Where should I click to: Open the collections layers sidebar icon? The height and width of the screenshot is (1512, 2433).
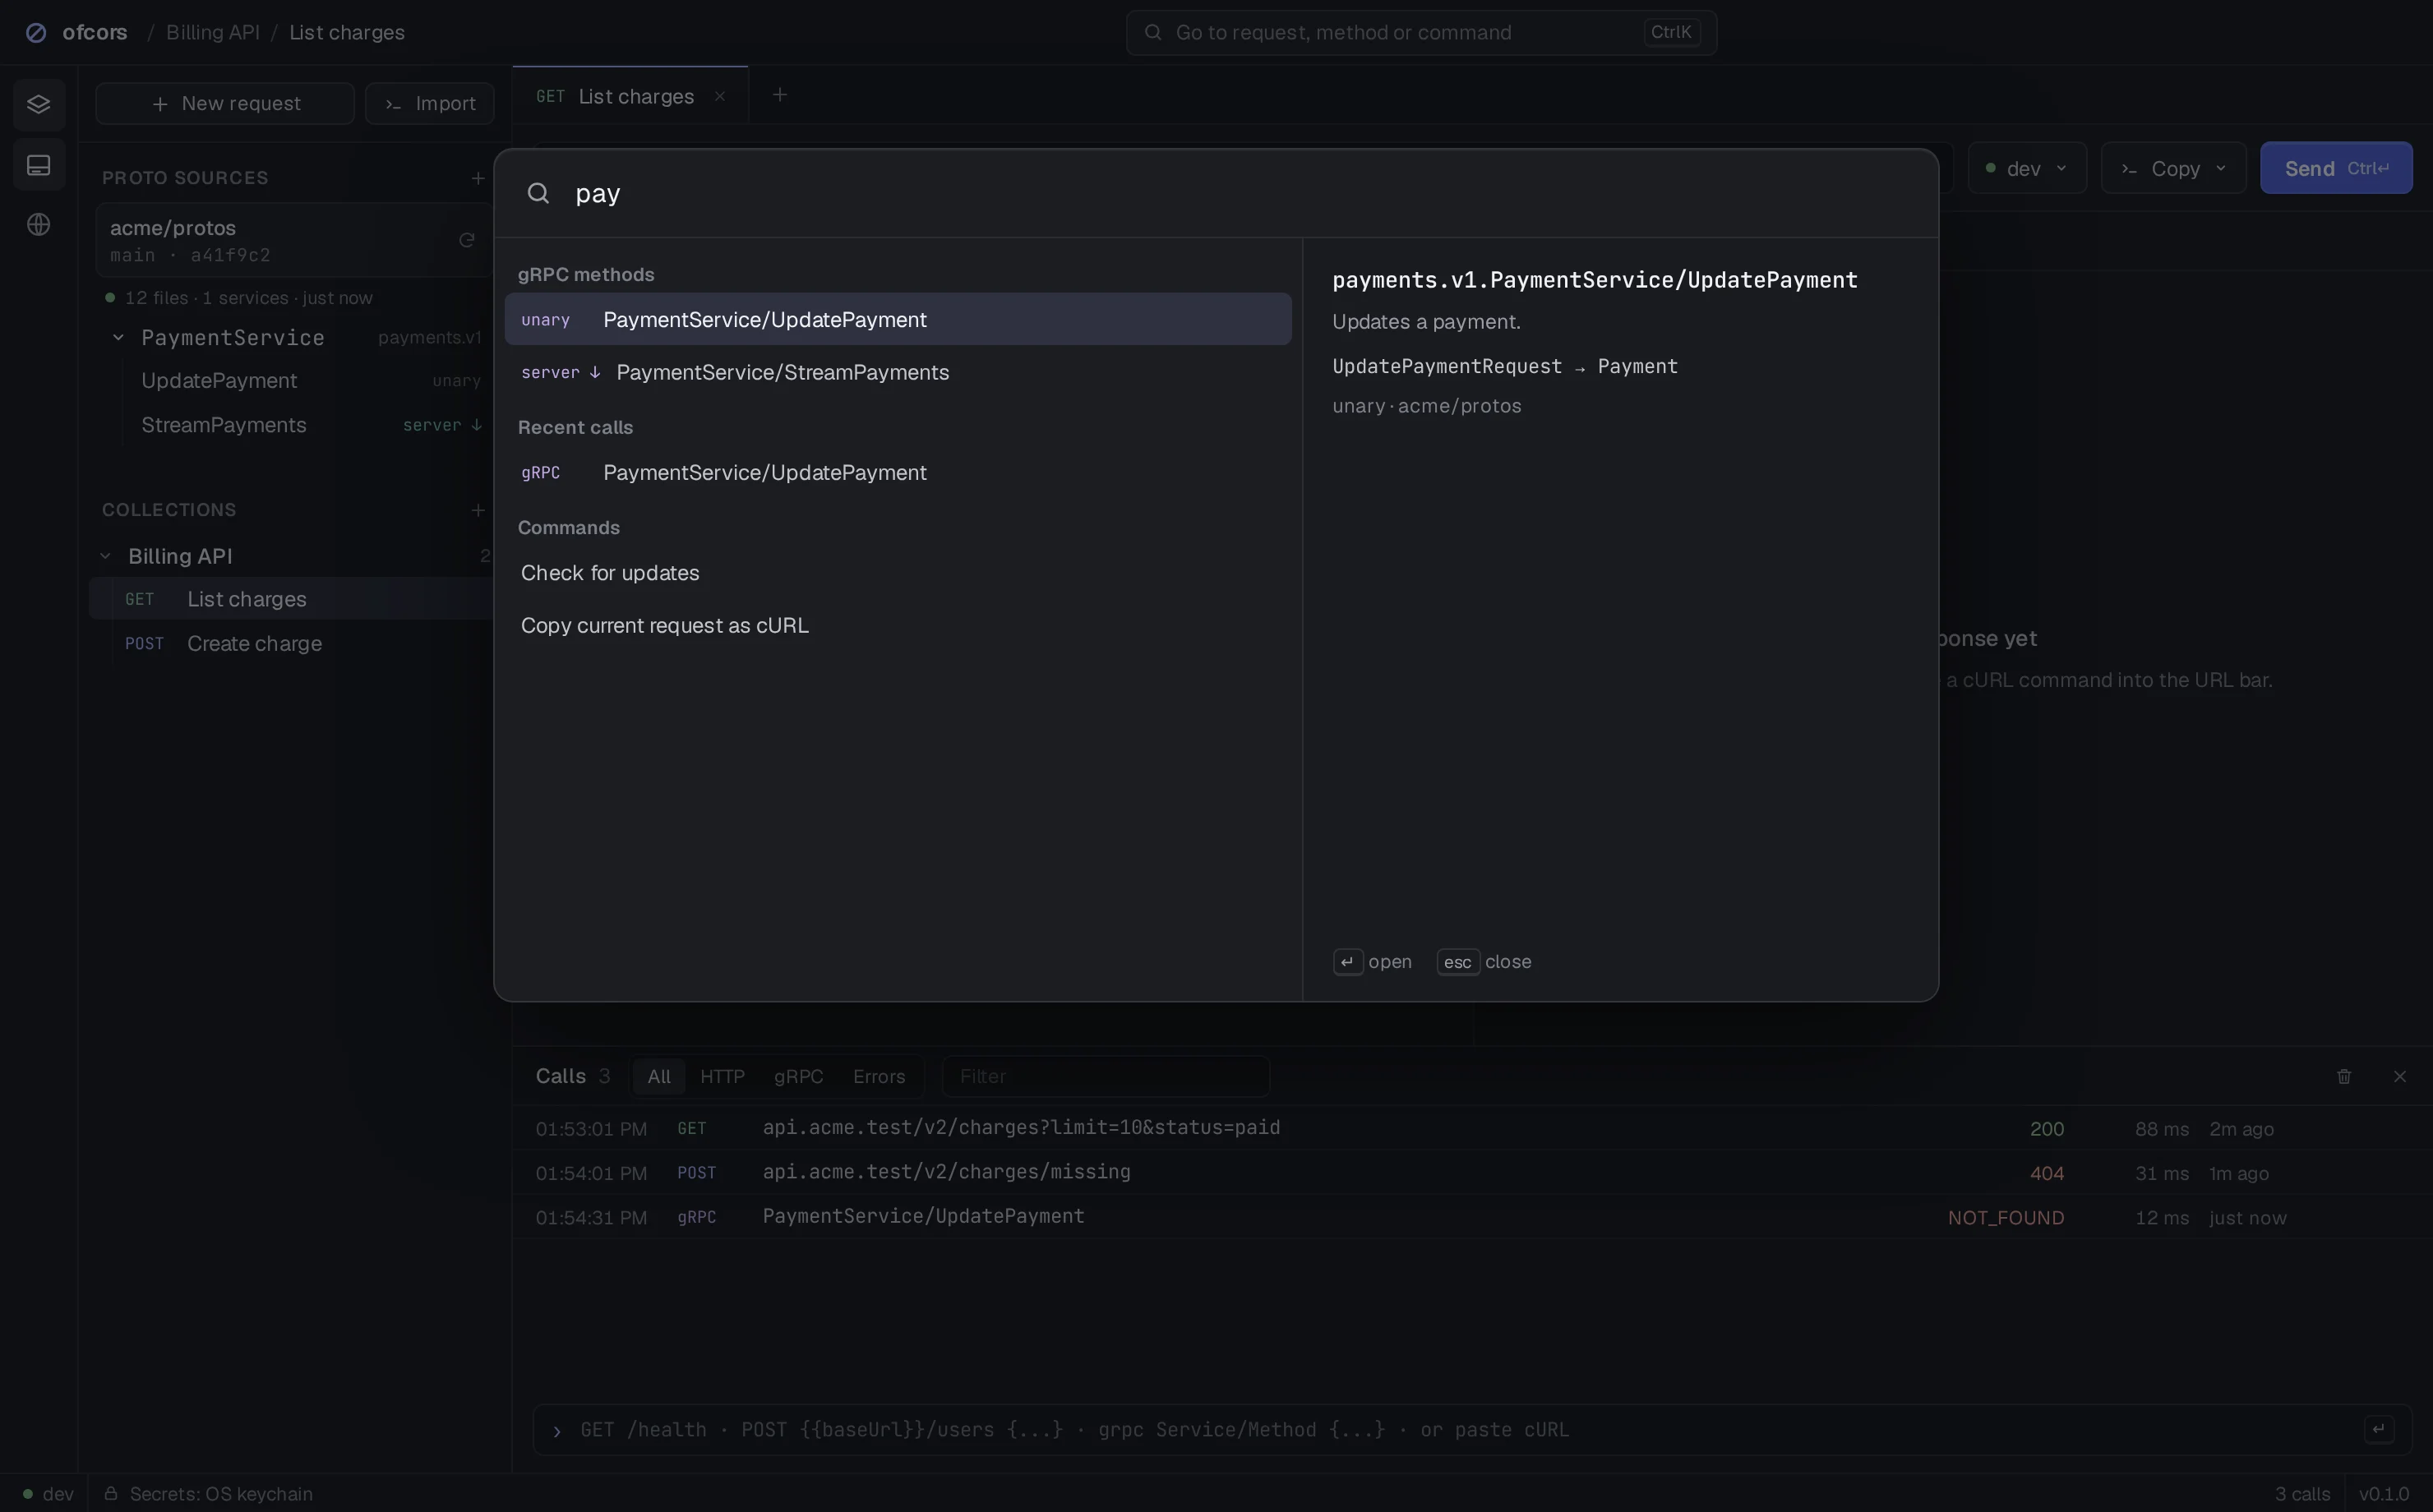click(39, 104)
